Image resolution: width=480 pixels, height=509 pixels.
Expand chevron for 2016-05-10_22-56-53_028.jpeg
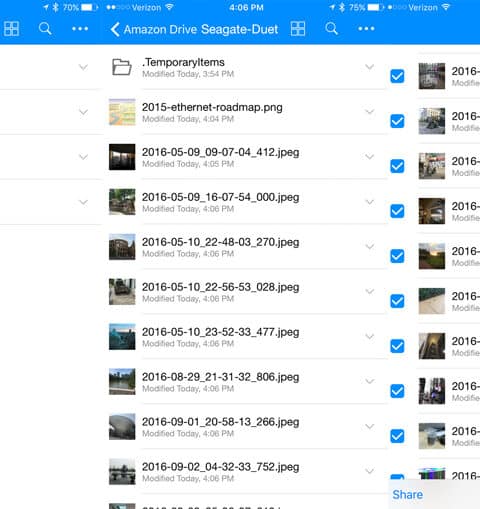pos(369,292)
